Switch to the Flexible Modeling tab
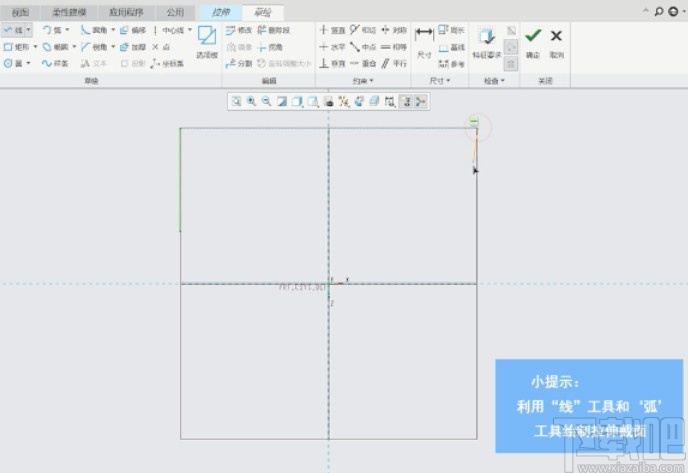This screenshot has width=688, height=473. (69, 12)
